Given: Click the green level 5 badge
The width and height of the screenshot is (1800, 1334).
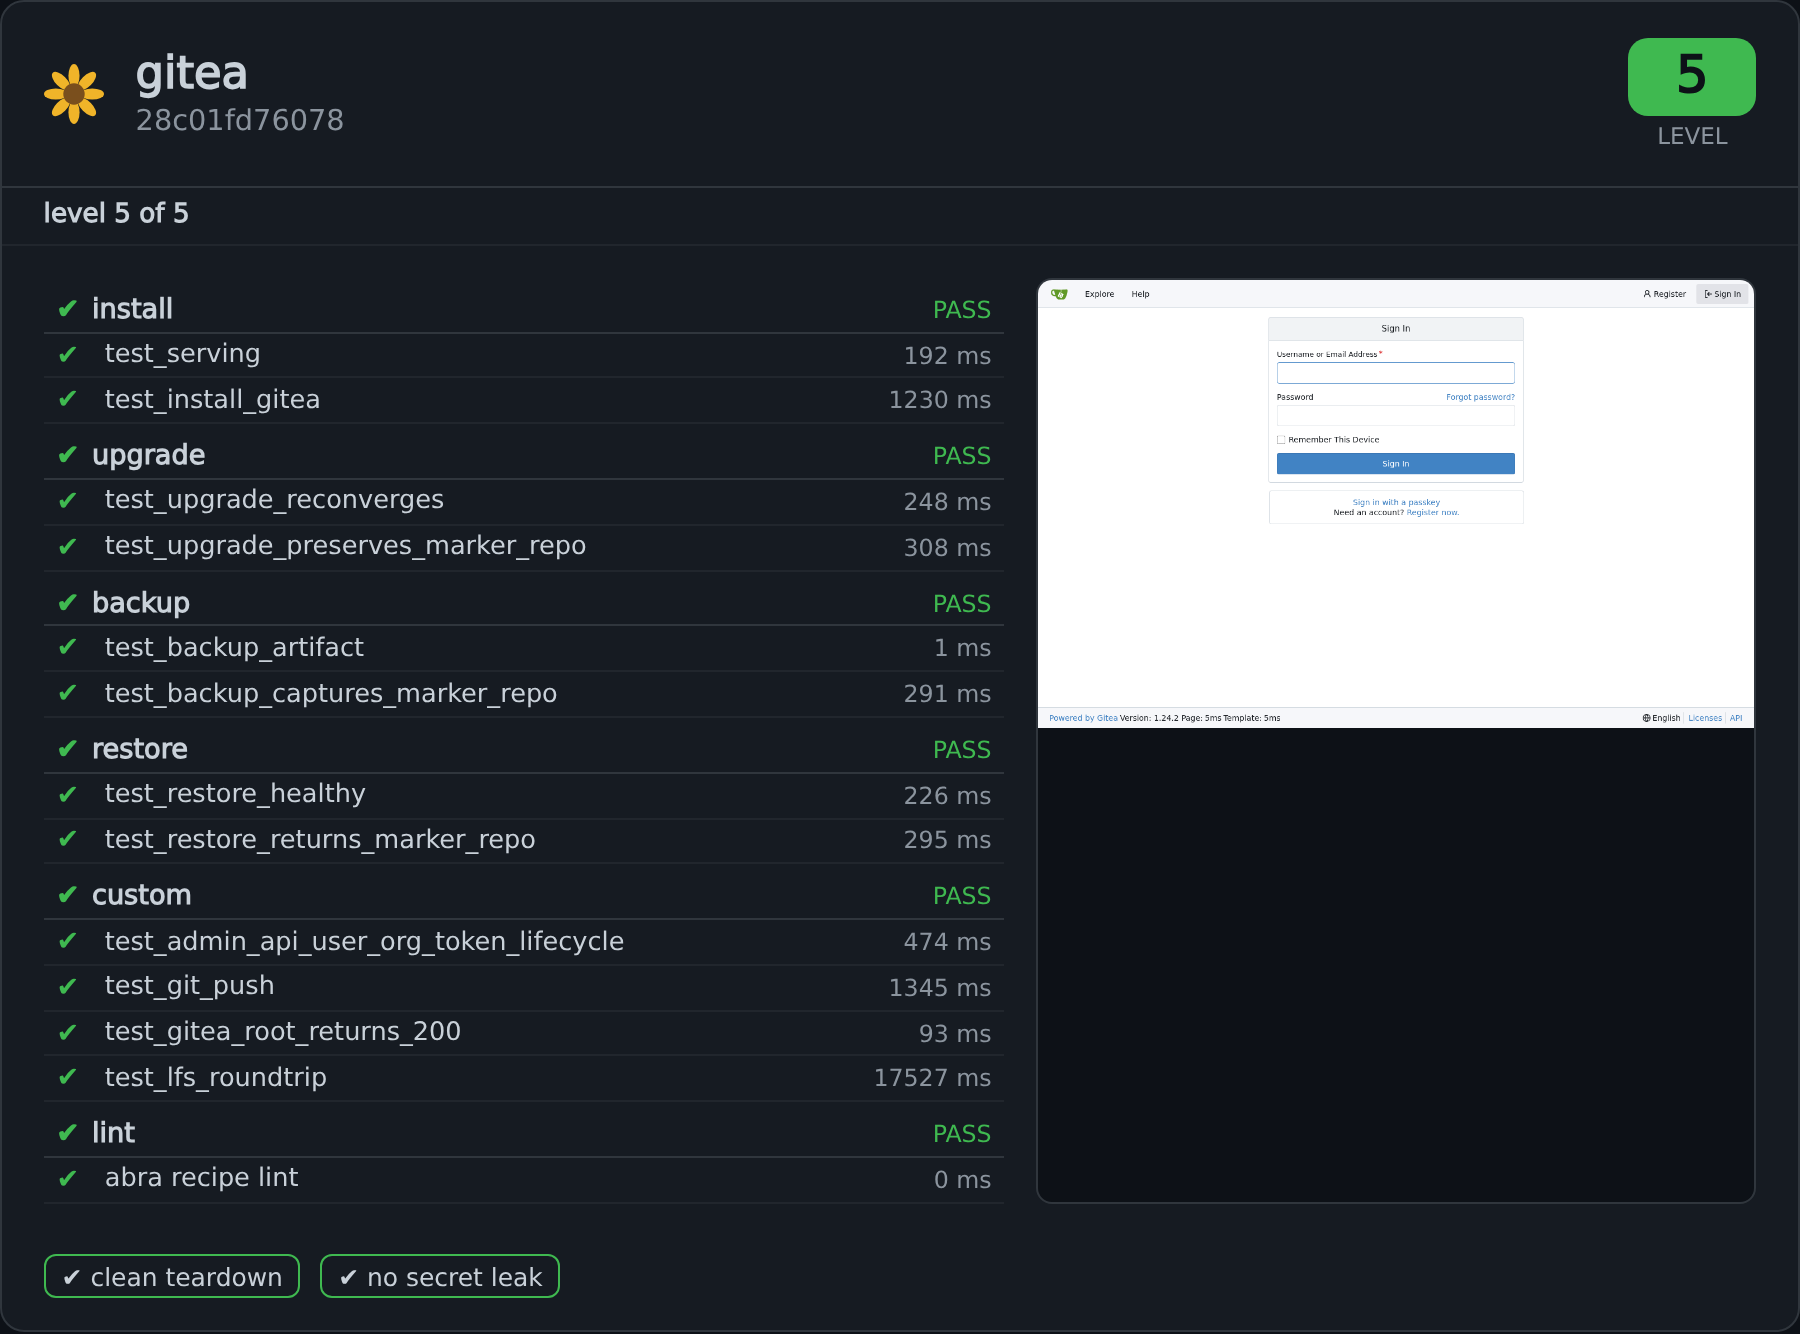Looking at the screenshot, I should 1691,77.
